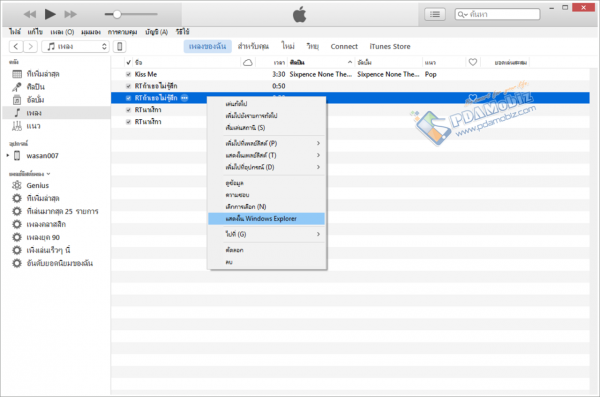Uncheck checkbox of the 0:50 song
Image resolution: width=600 pixels, height=397 pixels.
(x=129, y=86)
